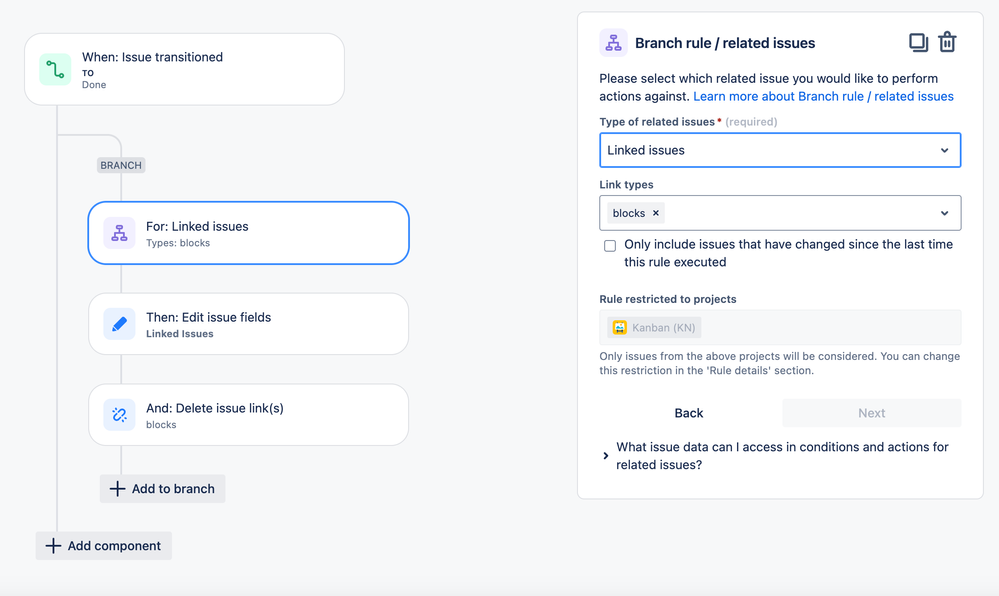Click the pencil icon for Edit issue fields
This screenshot has width=999, height=596.
[x=119, y=324]
